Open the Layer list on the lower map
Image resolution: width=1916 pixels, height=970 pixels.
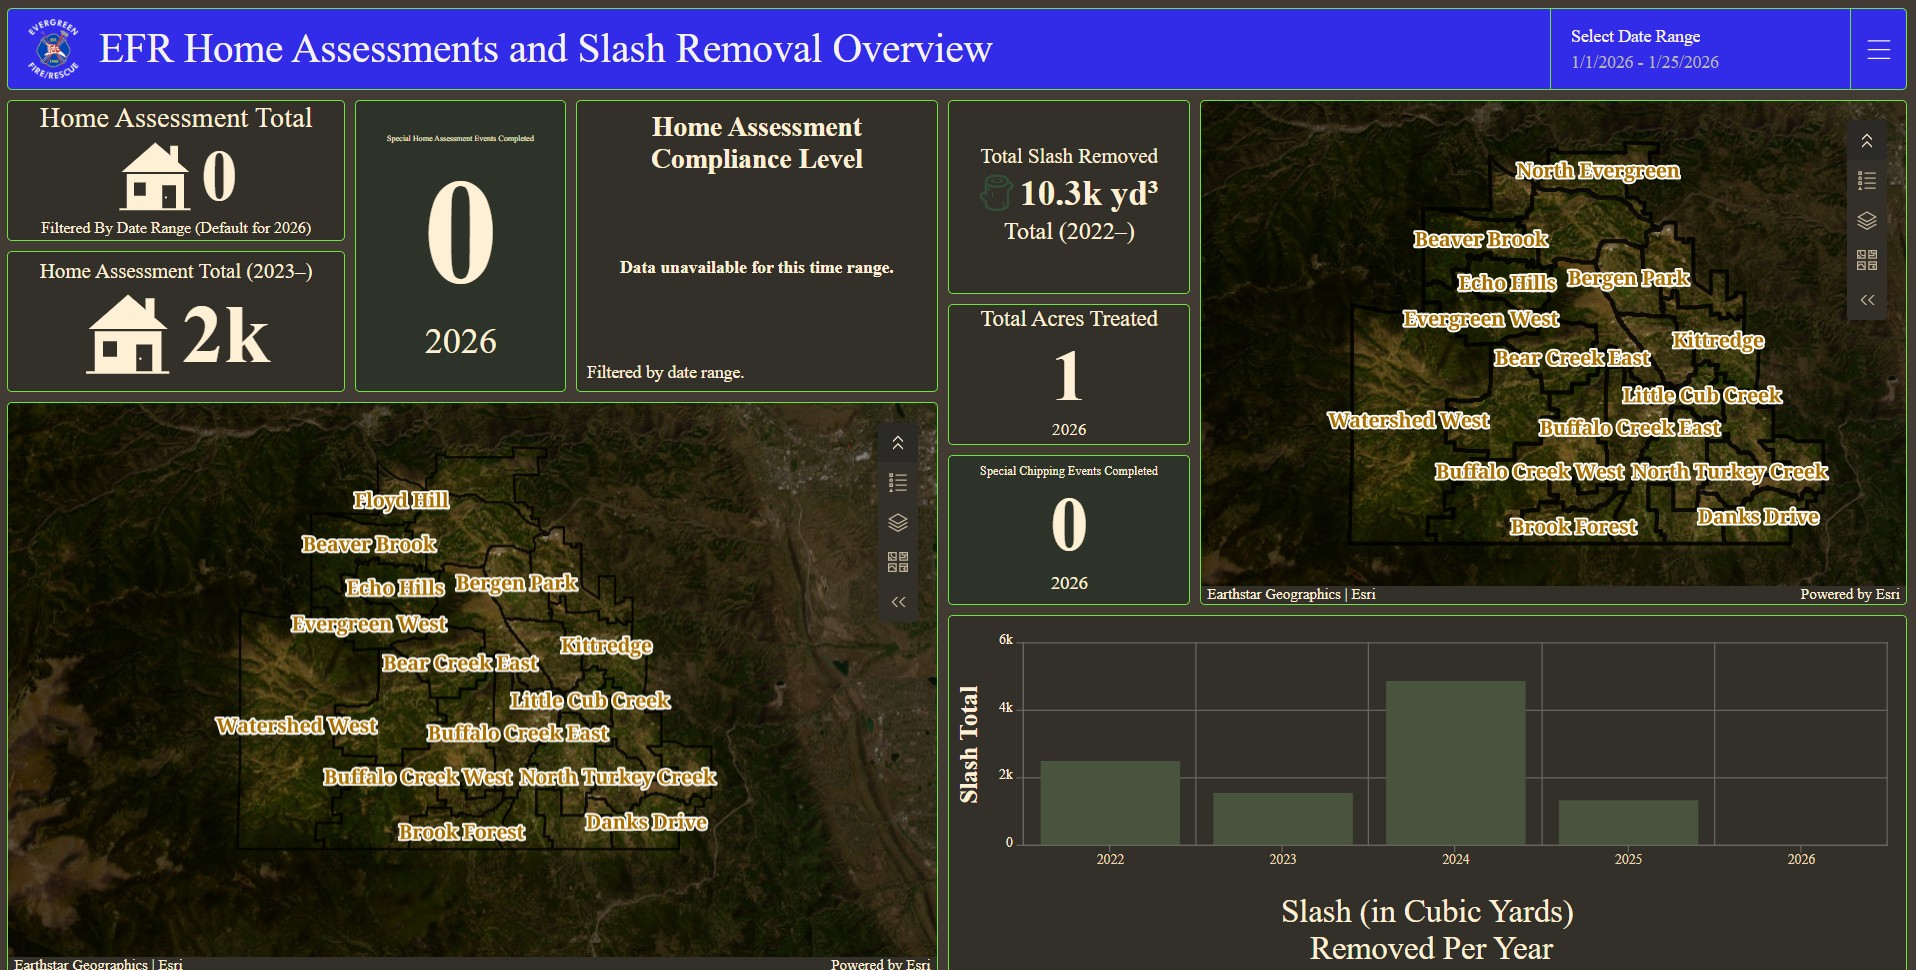(x=897, y=521)
